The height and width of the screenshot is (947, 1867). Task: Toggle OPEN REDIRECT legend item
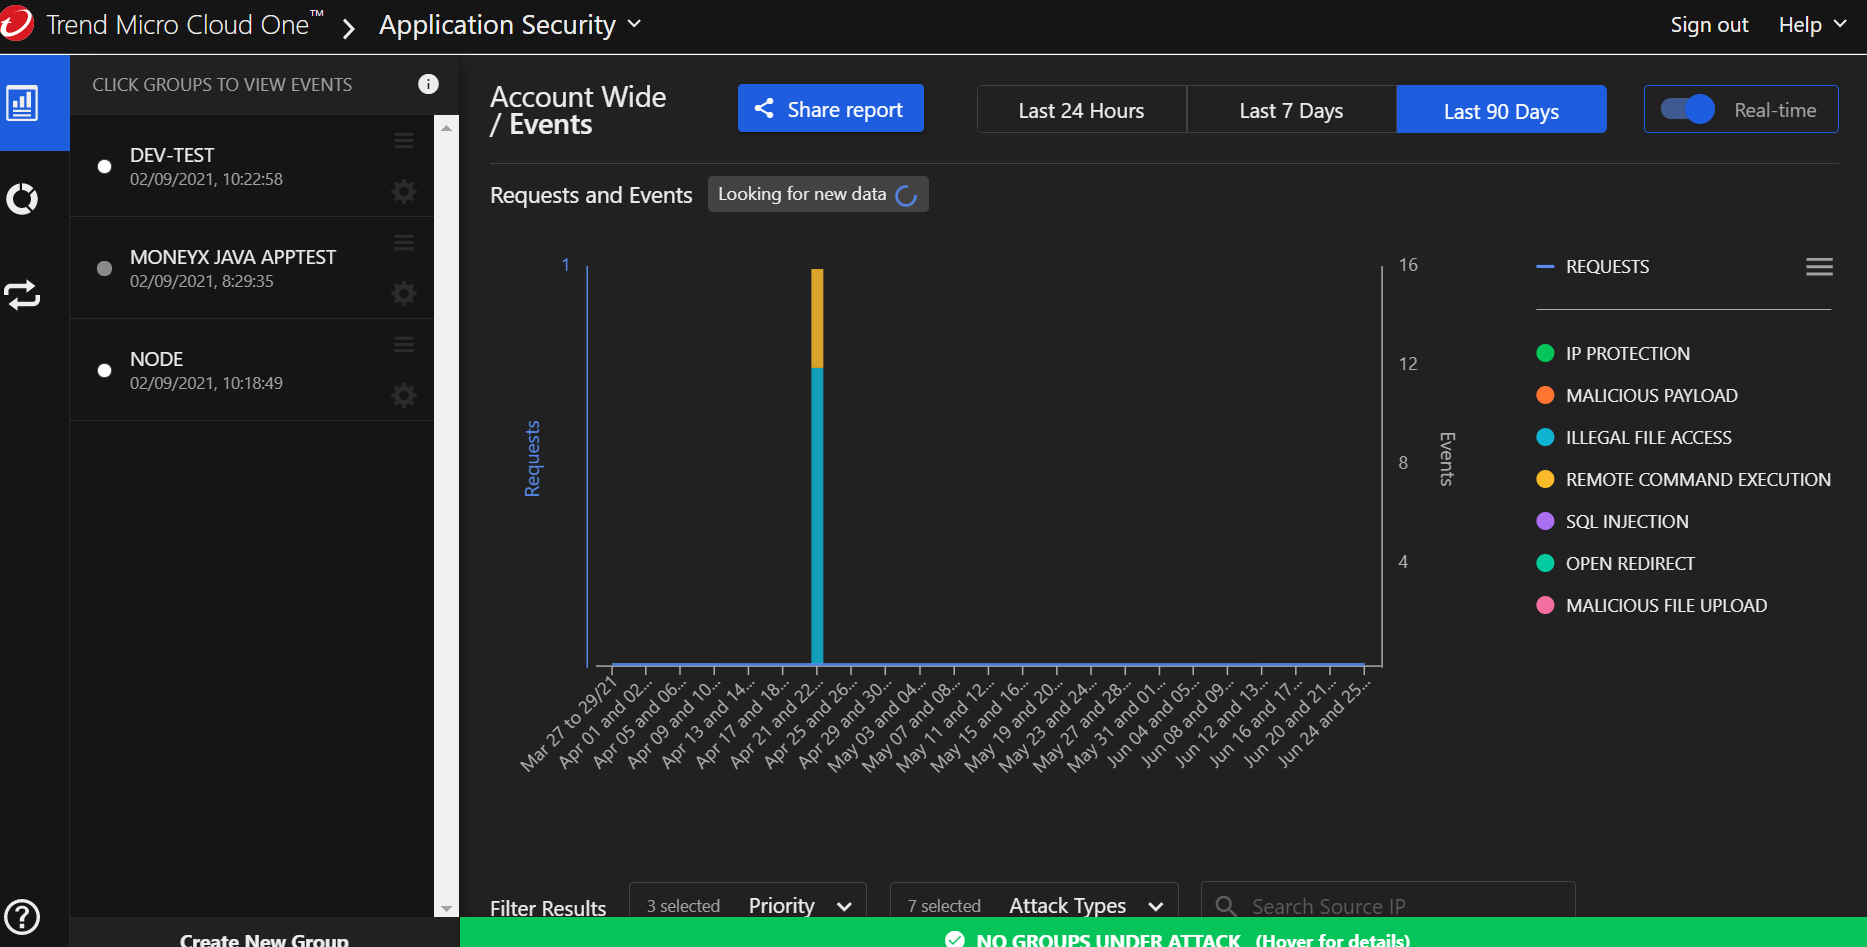click(x=1615, y=563)
